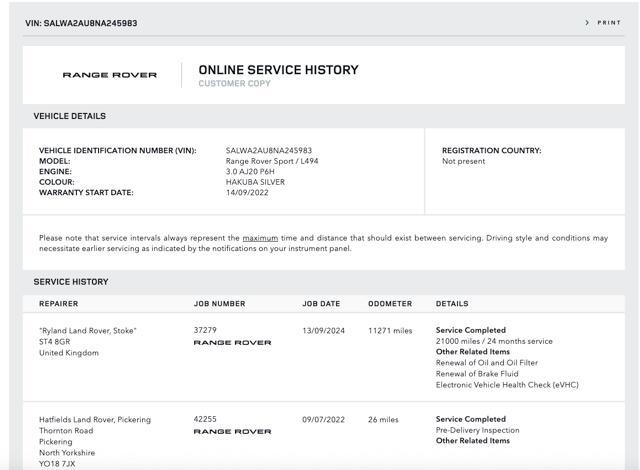Click address line 'North Yorkshire'
This screenshot has height=470, width=640.
(x=67, y=452)
